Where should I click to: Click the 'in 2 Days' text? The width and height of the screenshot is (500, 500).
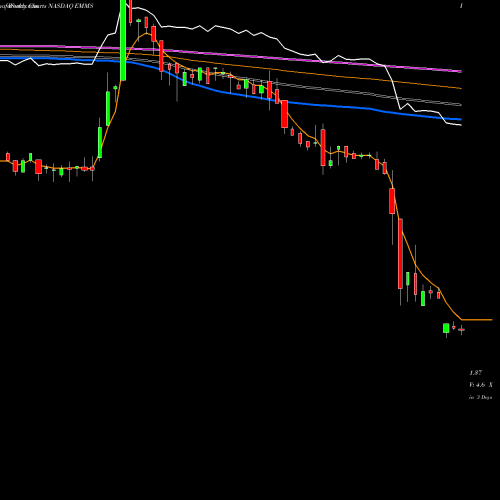tap(481, 397)
